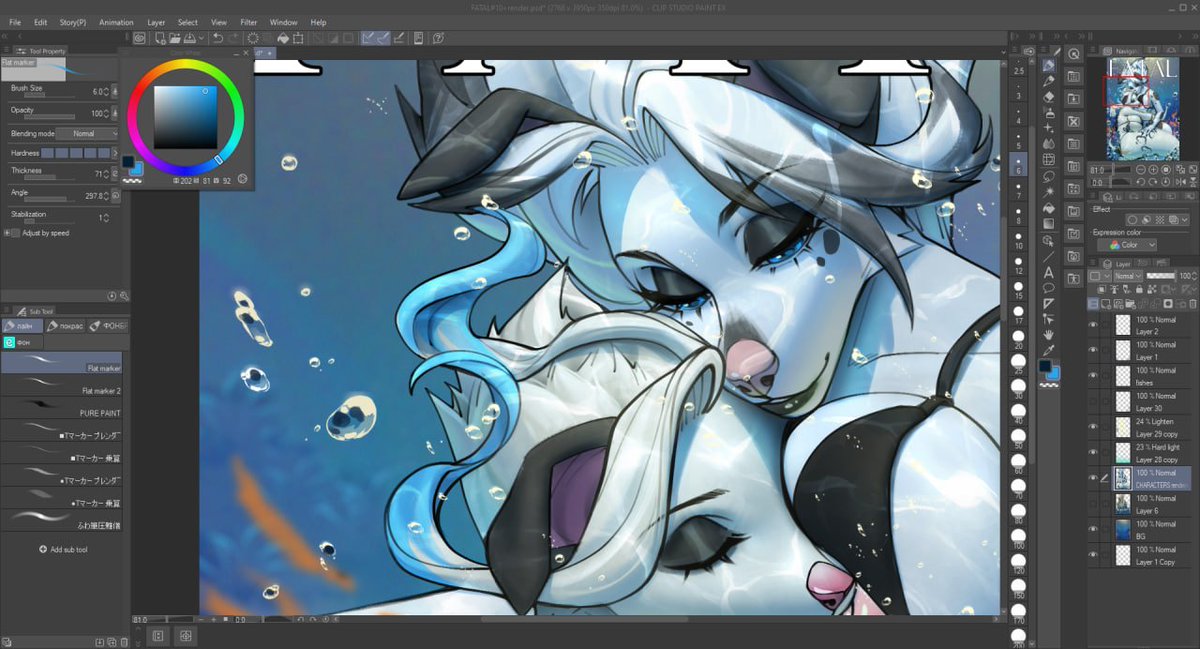Screen dimensions: 1200x649
Task: Hide the Layer 29 copy eye icon
Action: [1092, 427]
